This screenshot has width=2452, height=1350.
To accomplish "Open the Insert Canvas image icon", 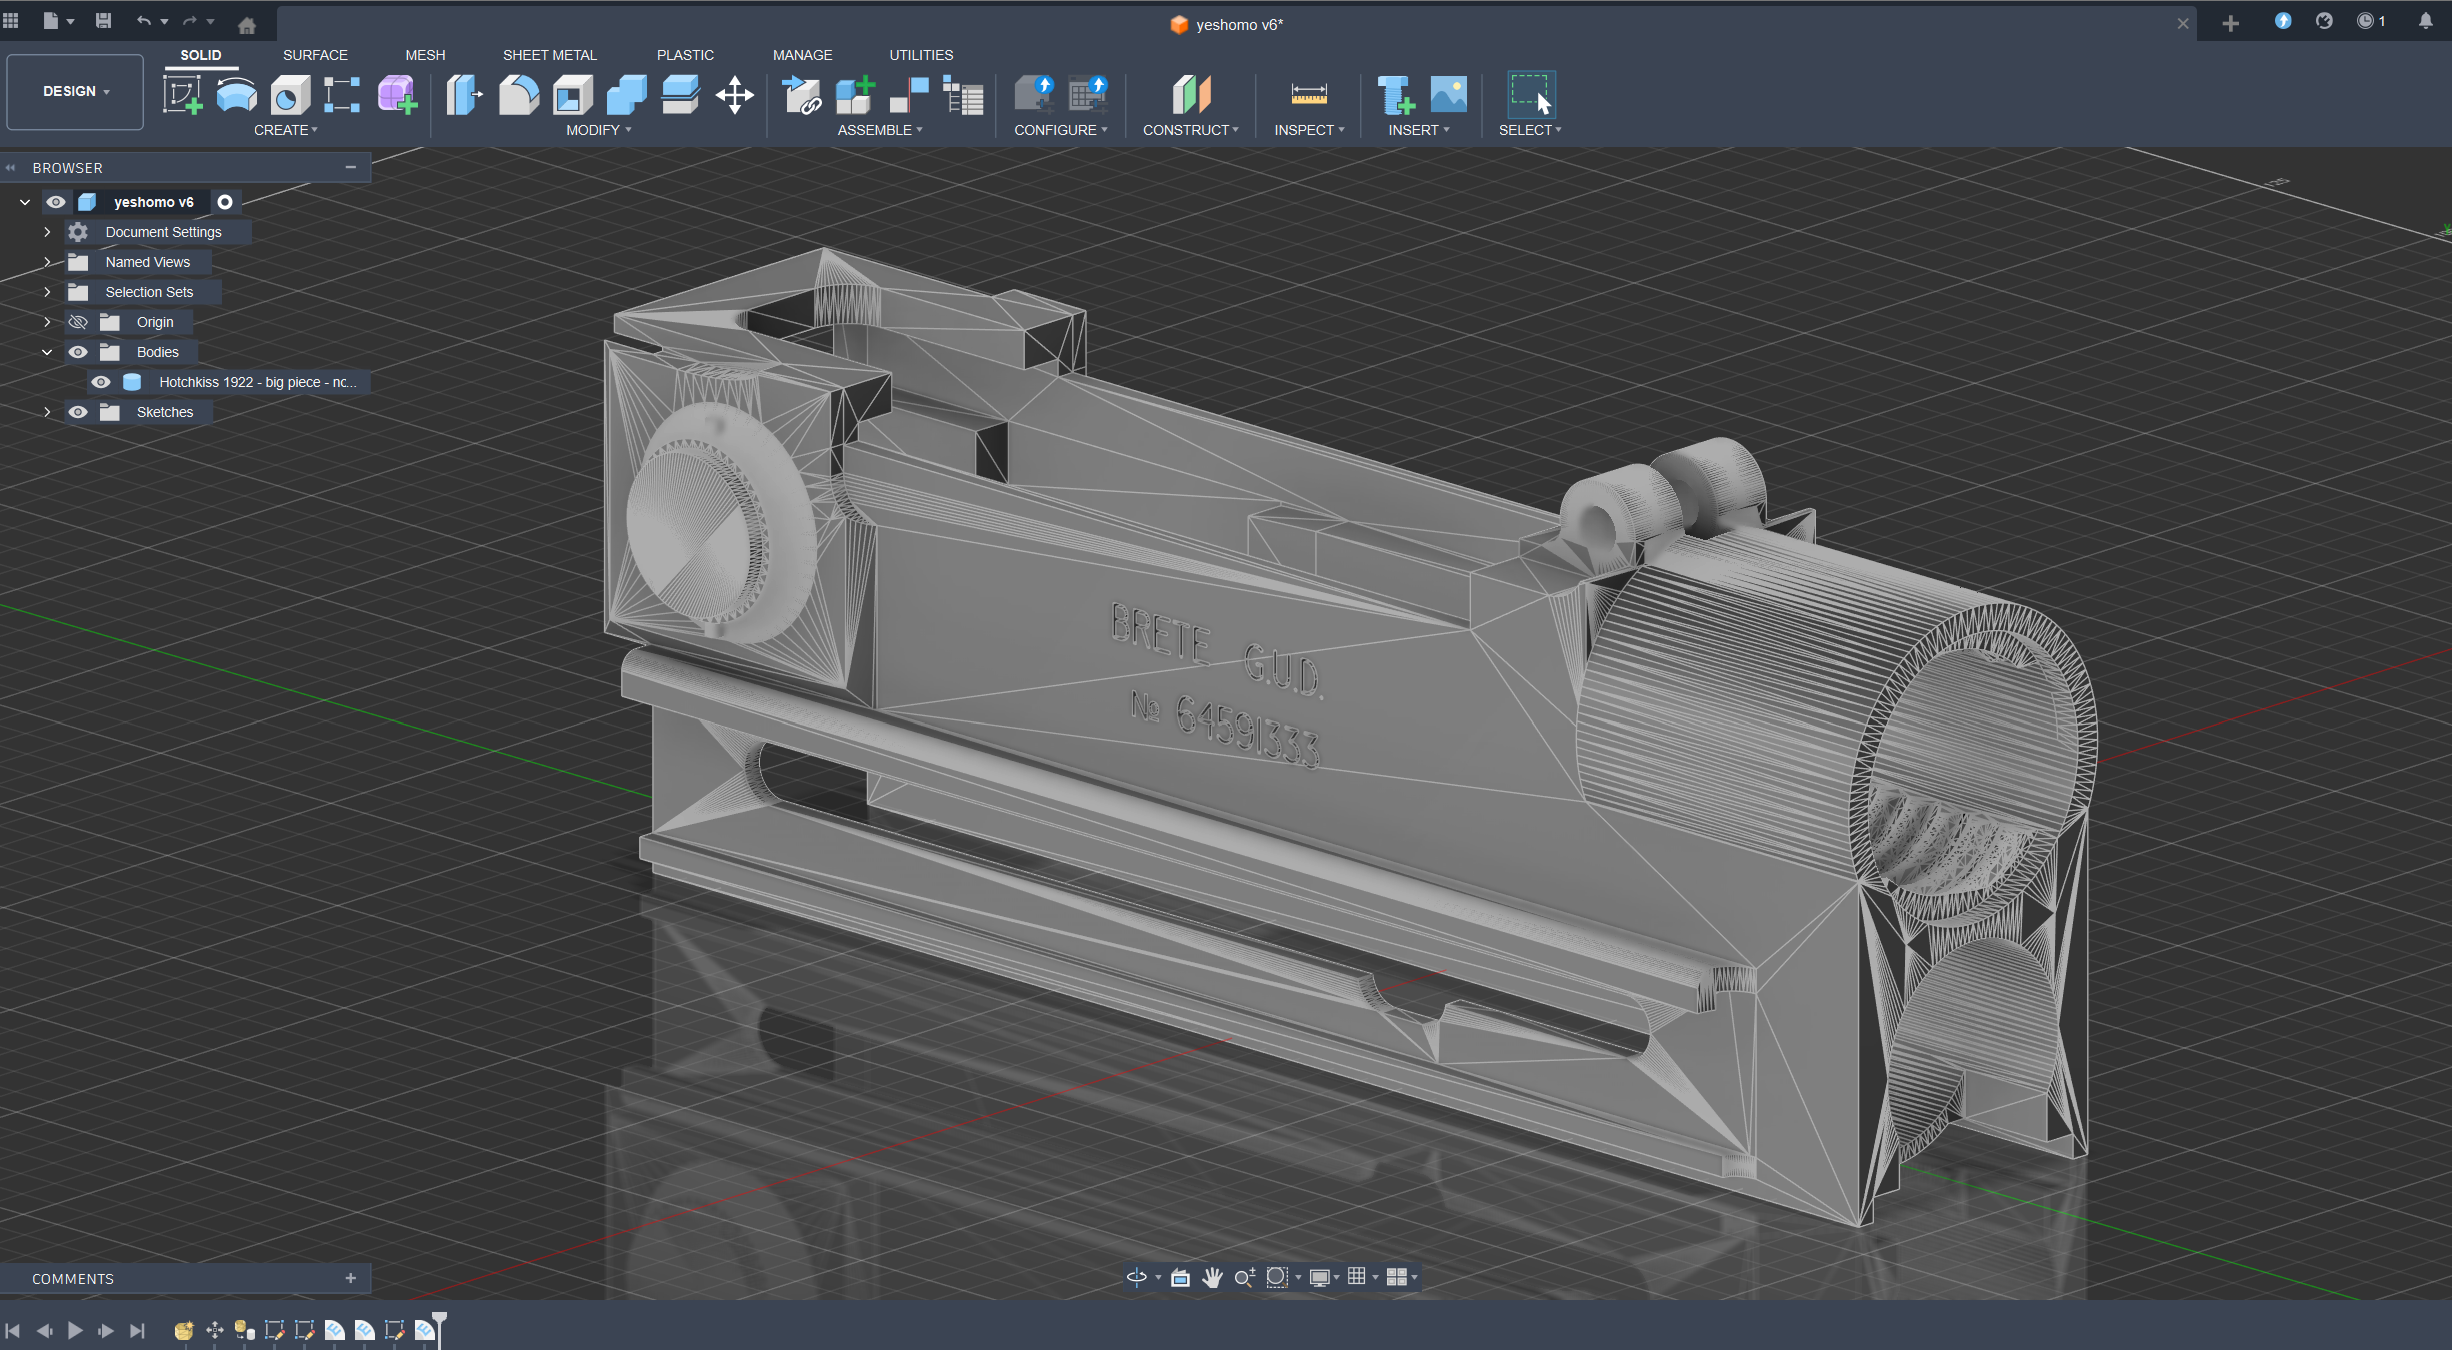I will pyautogui.click(x=1448, y=95).
